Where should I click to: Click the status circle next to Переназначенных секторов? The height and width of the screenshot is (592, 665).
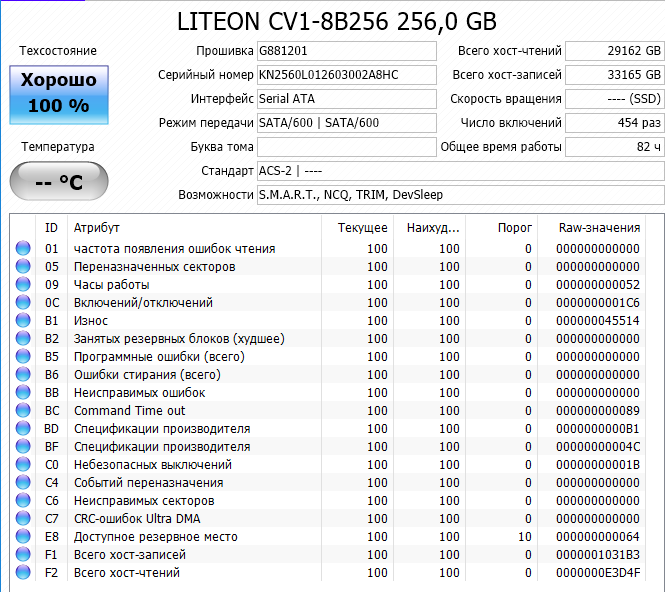click(23, 266)
